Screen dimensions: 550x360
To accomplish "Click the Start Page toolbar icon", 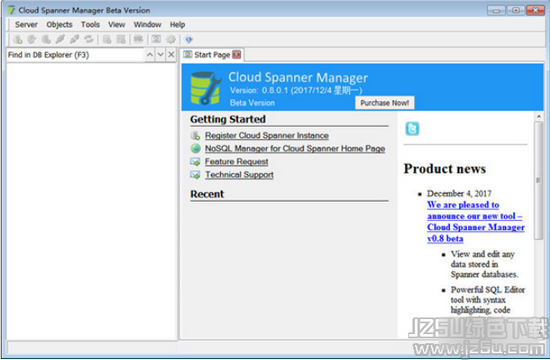I will pos(156,39).
